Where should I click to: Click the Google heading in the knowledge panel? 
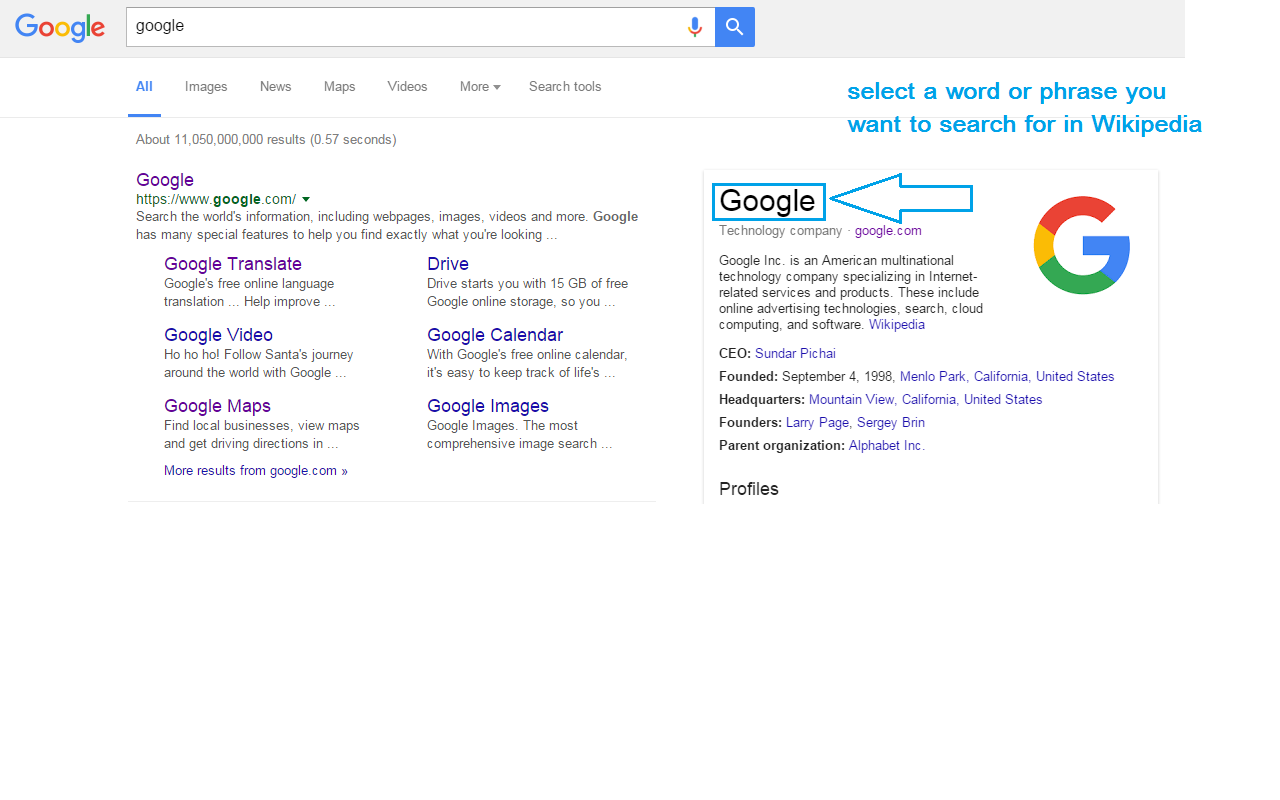[767, 201]
